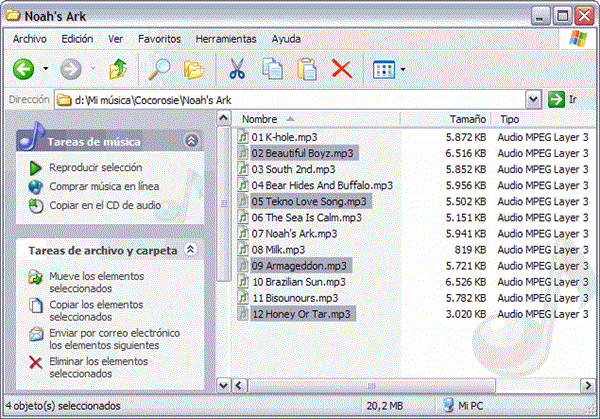Click the Paste clipboard icon
Viewport: 600px width, 419px height.
307,69
